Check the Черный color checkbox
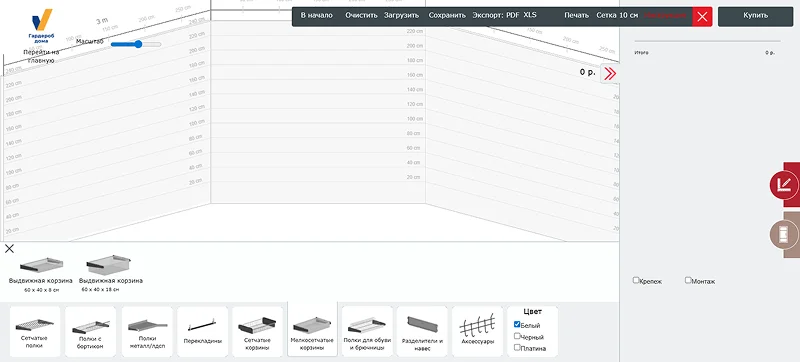 pos(517,336)
